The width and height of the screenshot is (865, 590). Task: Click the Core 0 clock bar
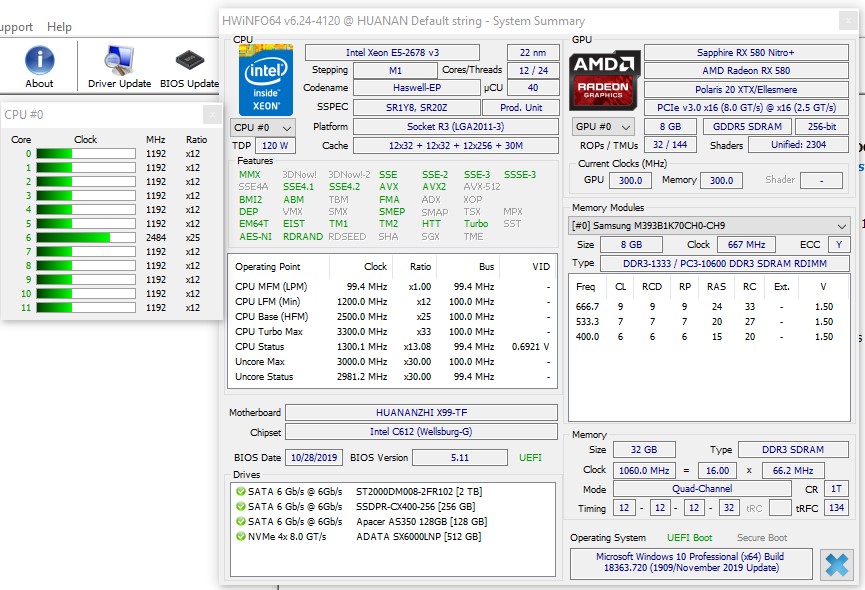coord(86,154)
